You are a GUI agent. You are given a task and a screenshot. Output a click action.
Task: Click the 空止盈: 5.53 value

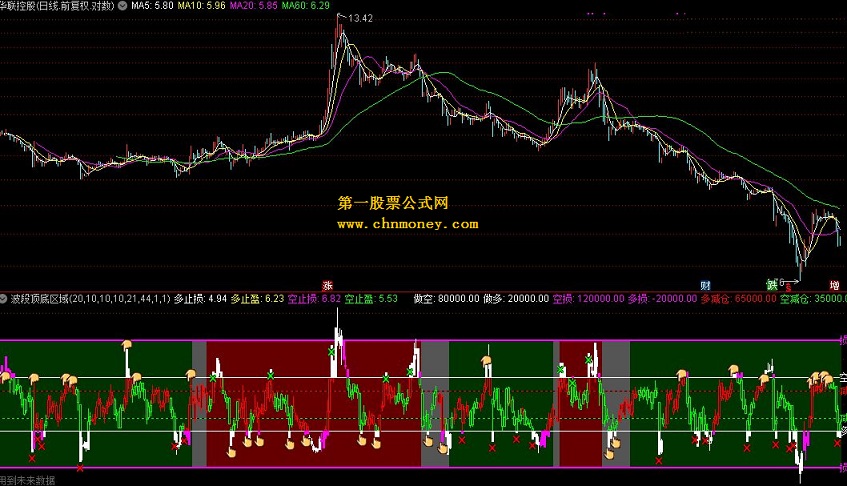click(371, 299)
